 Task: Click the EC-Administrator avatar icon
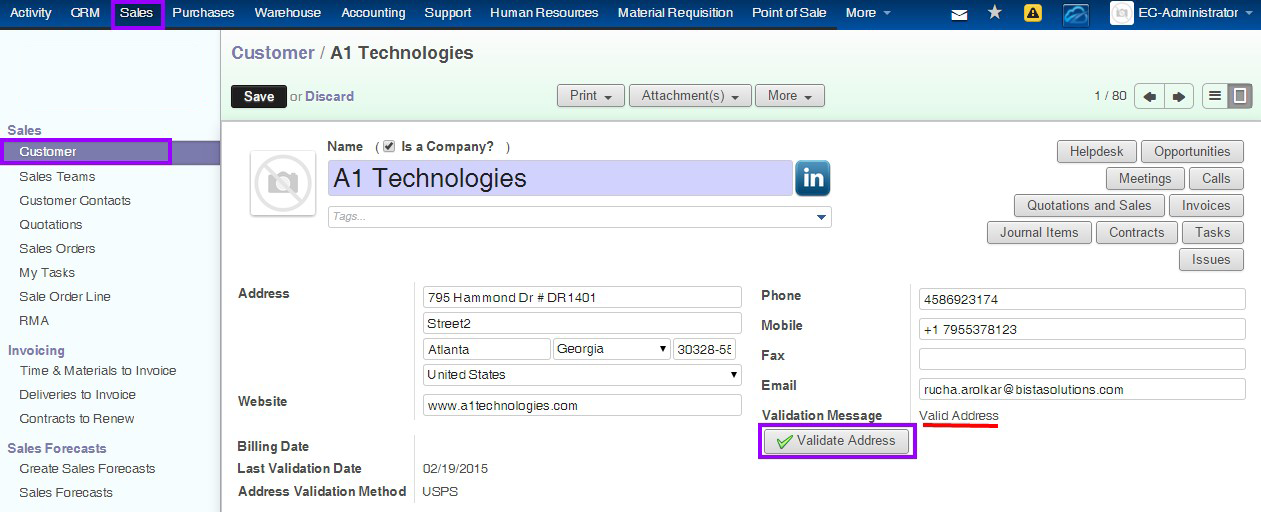point(1121,13)
